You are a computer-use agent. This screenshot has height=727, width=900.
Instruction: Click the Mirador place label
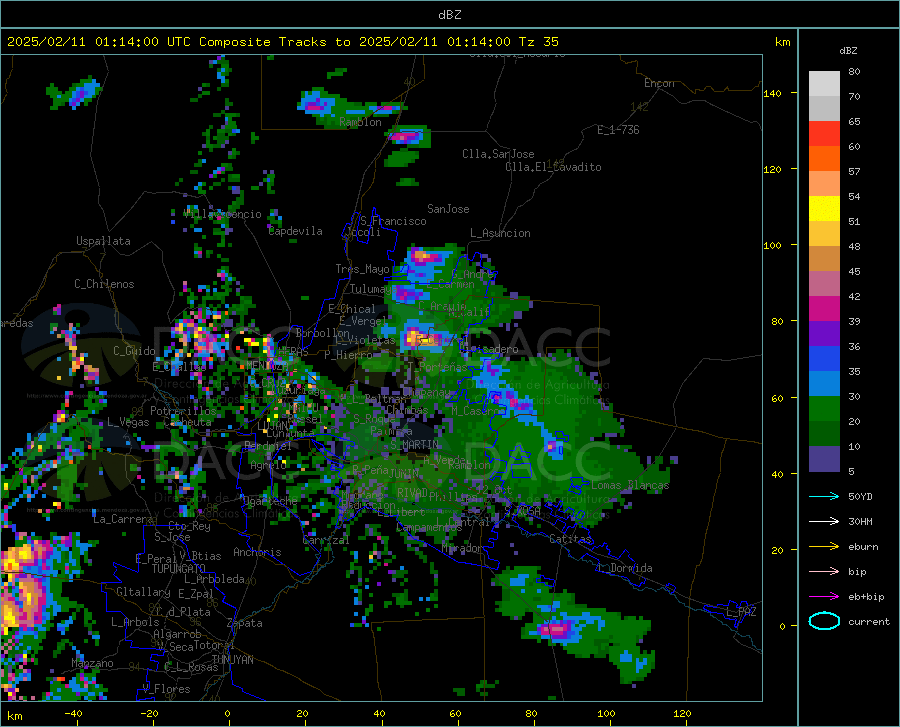click(x=462, y=549)
